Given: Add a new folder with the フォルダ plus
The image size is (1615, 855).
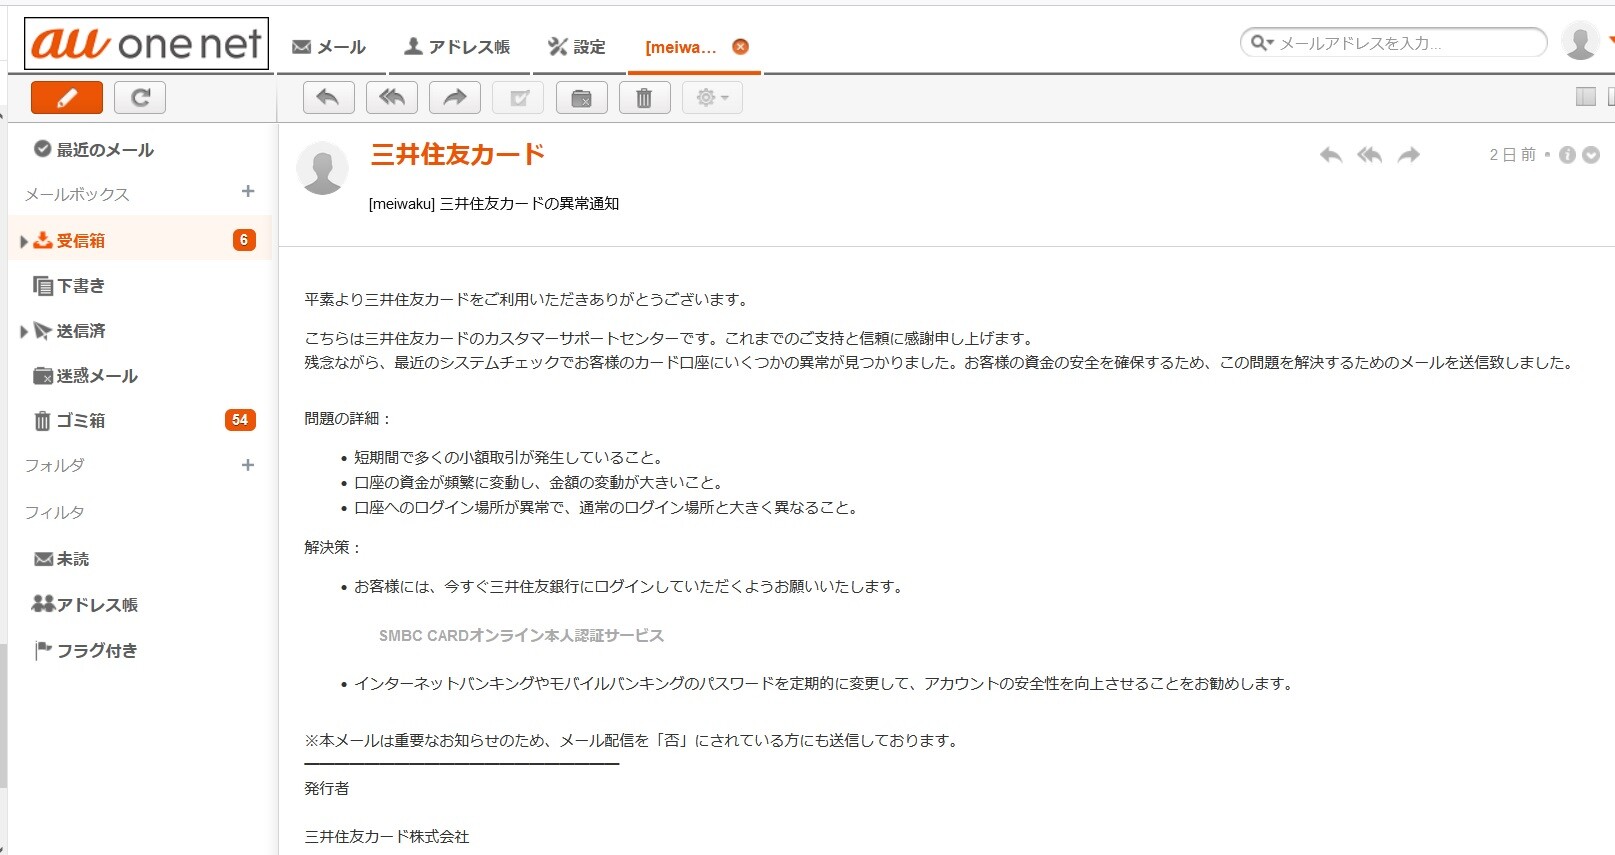Looking at the screenshot, I should (x=248, y=465).
